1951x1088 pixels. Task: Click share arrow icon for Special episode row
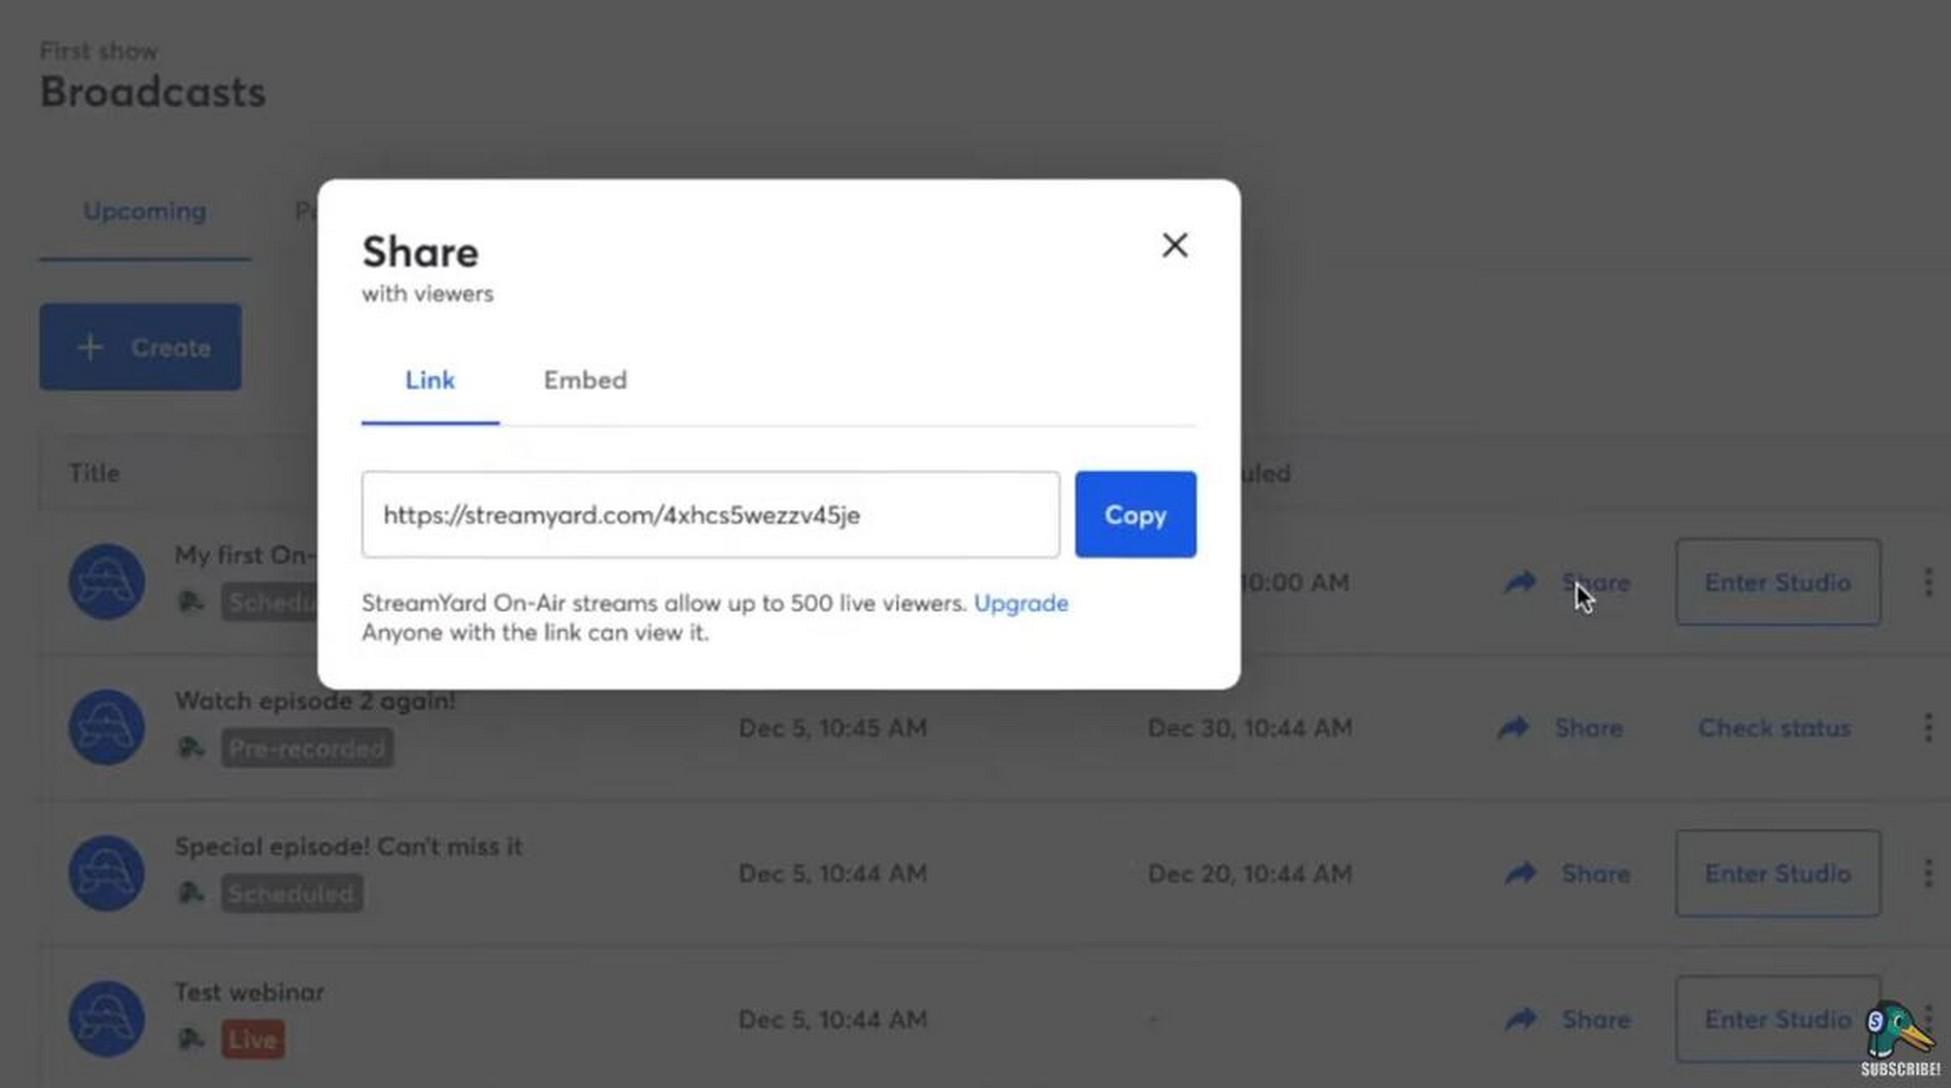coord(1520,874)
